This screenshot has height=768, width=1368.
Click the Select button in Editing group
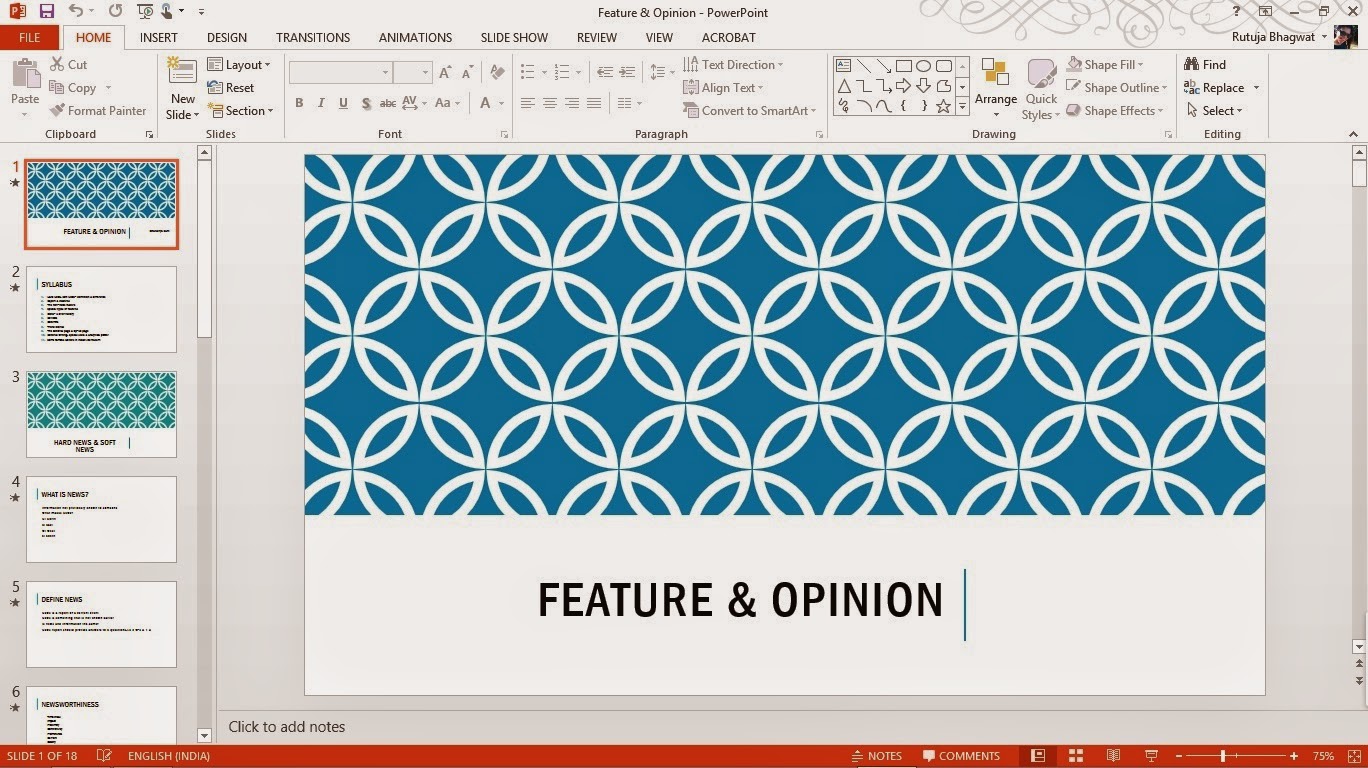click(x=1215, y=110)
